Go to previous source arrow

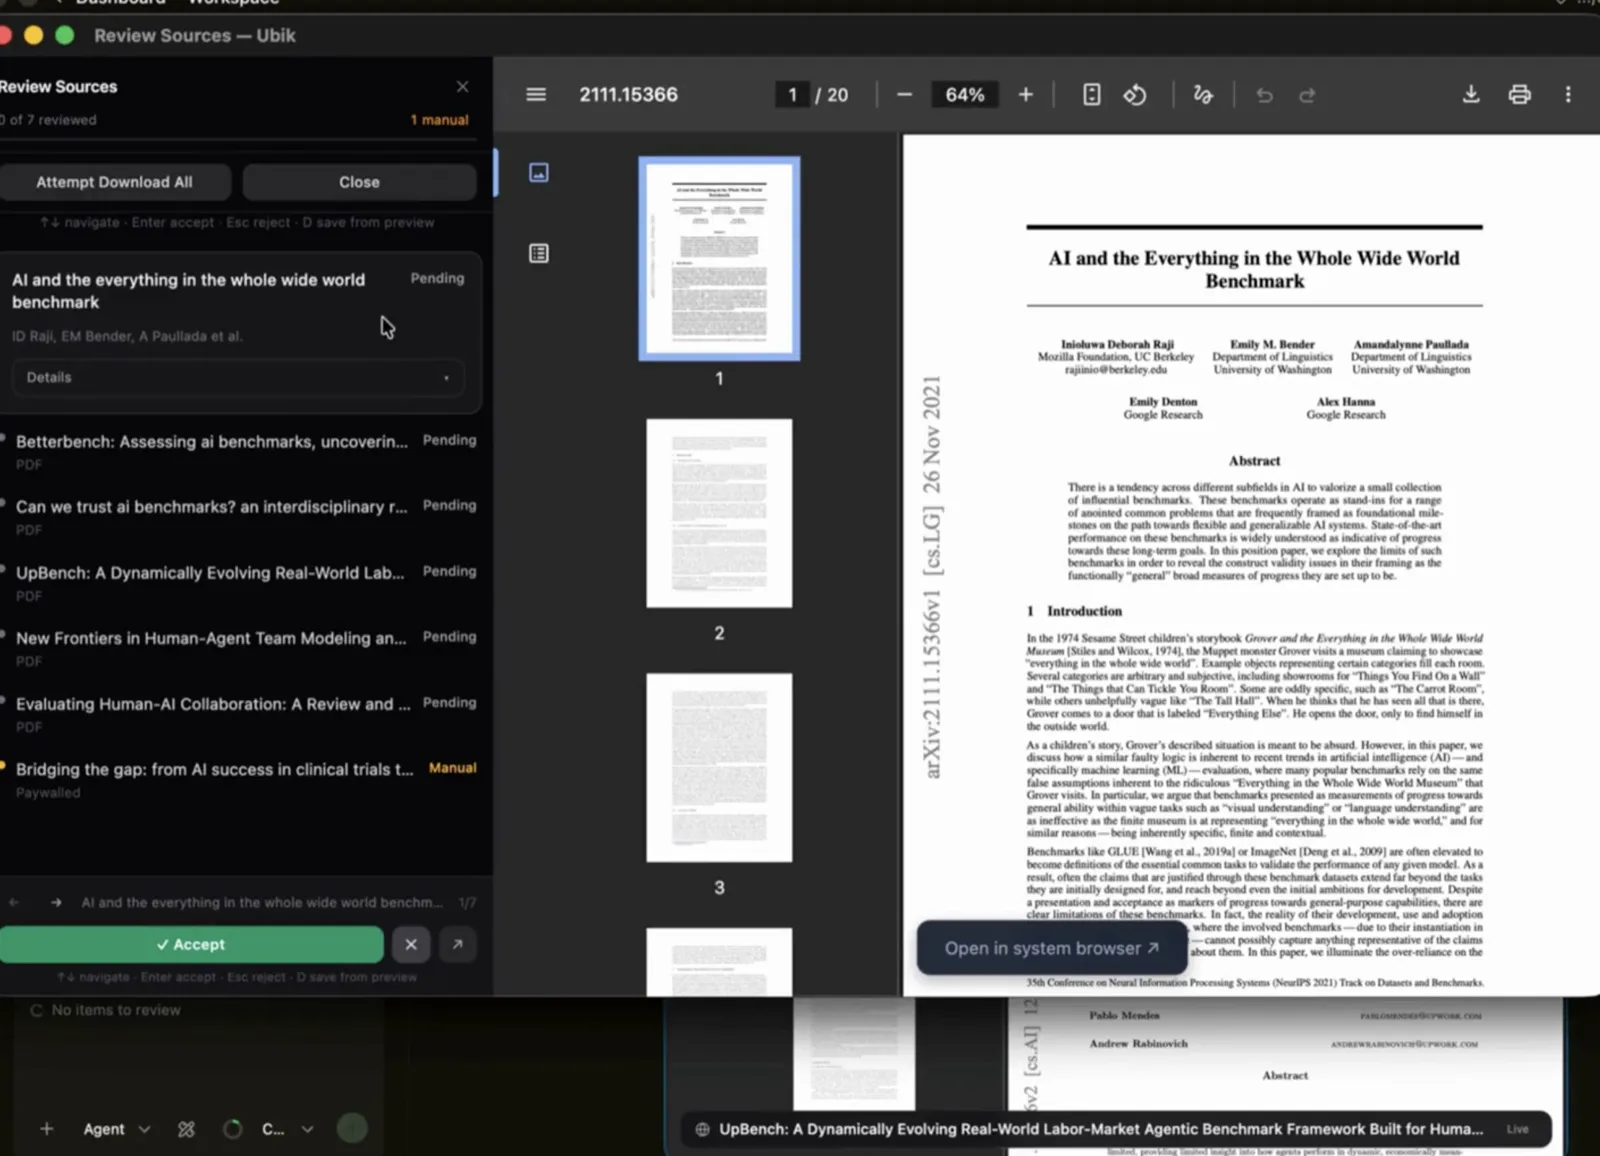(14, 902)
